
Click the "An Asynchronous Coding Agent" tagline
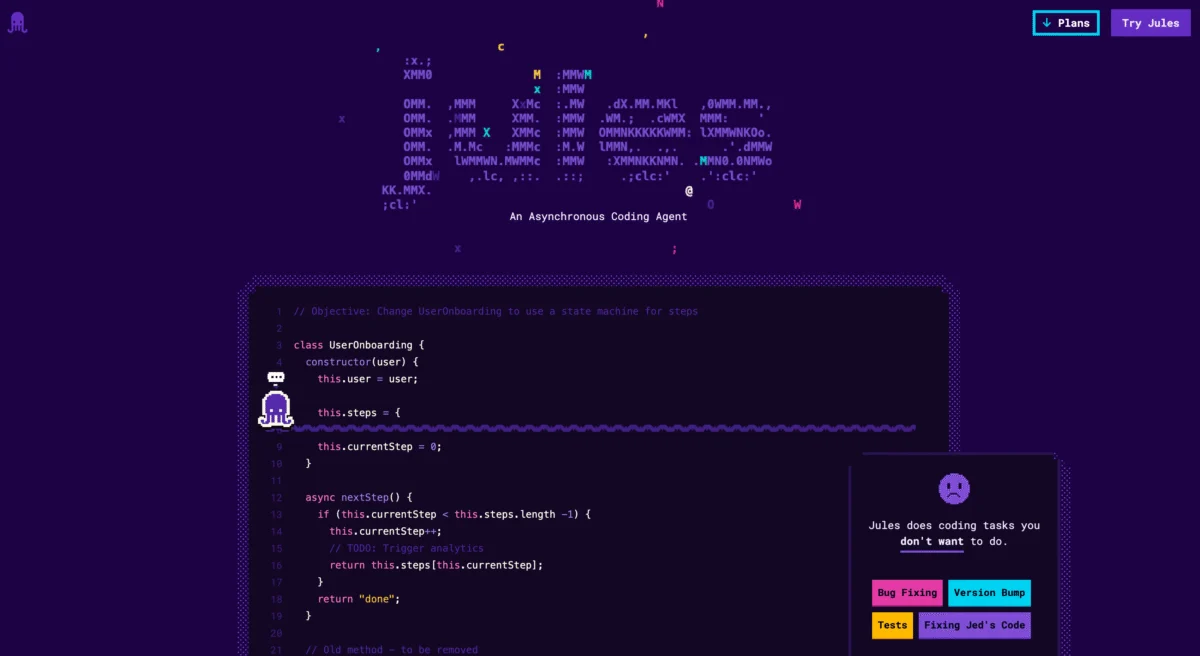click(x=598, y=216)
